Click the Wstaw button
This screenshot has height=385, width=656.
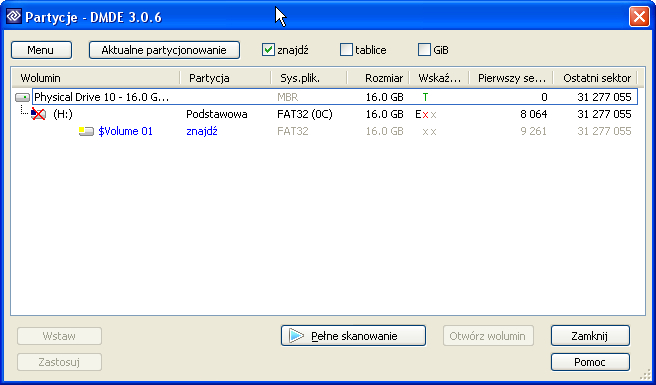point(59,336)
